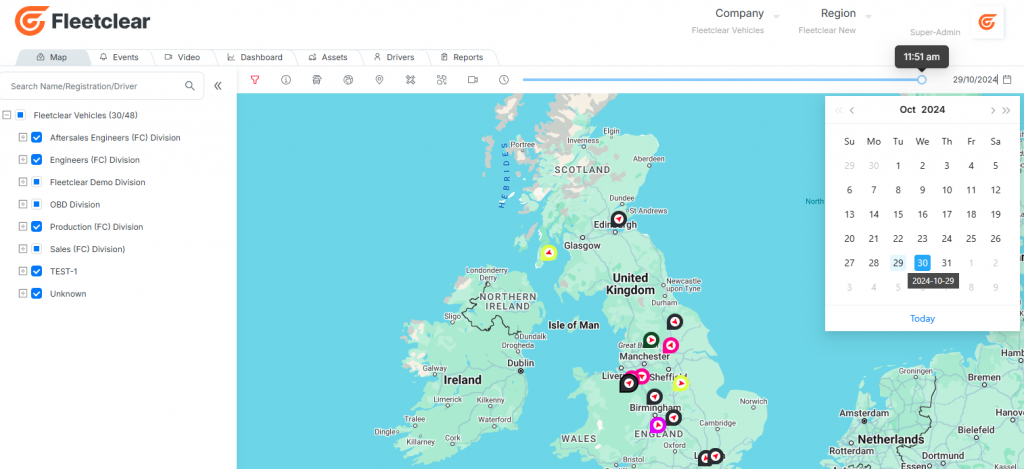1024x469 pixels.
Task: Expand the TEST-1 node
Action: pyautogui.click(x=22, y=271)
